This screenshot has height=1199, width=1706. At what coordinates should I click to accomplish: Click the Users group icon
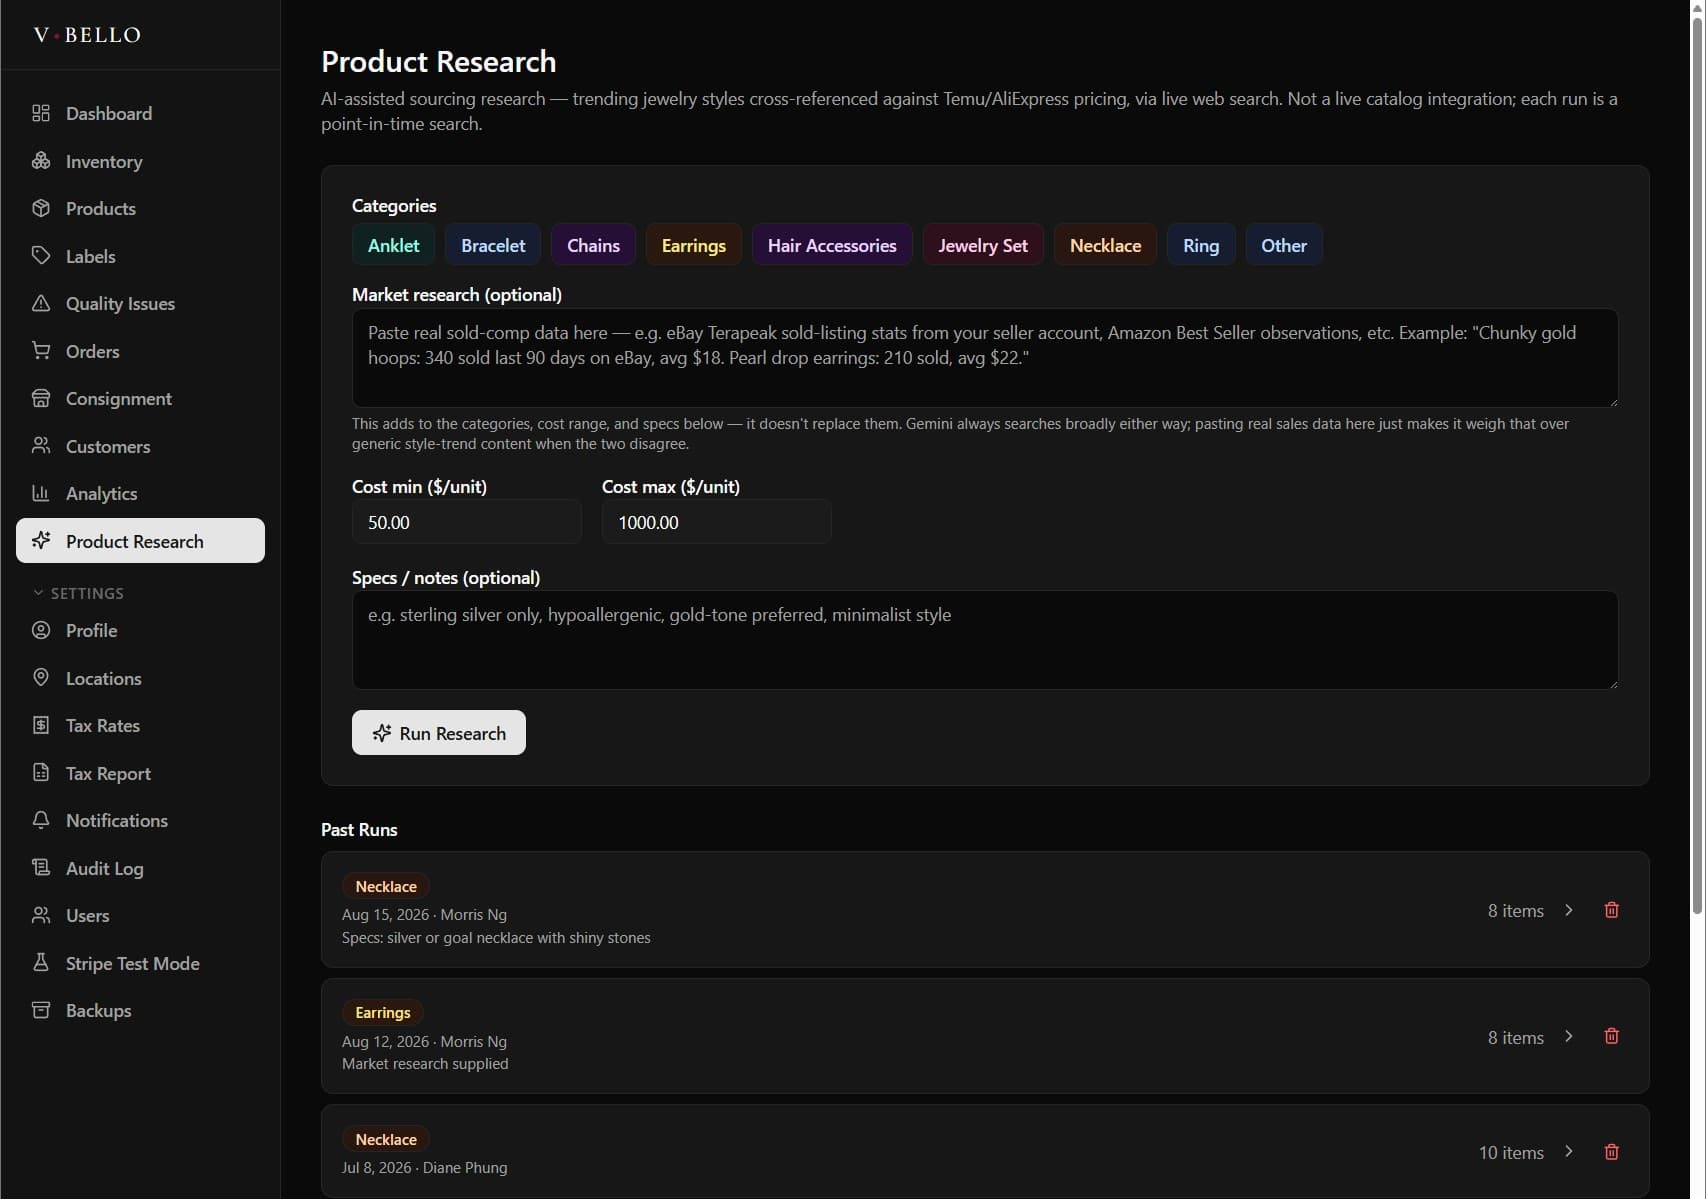coord(41,915)
